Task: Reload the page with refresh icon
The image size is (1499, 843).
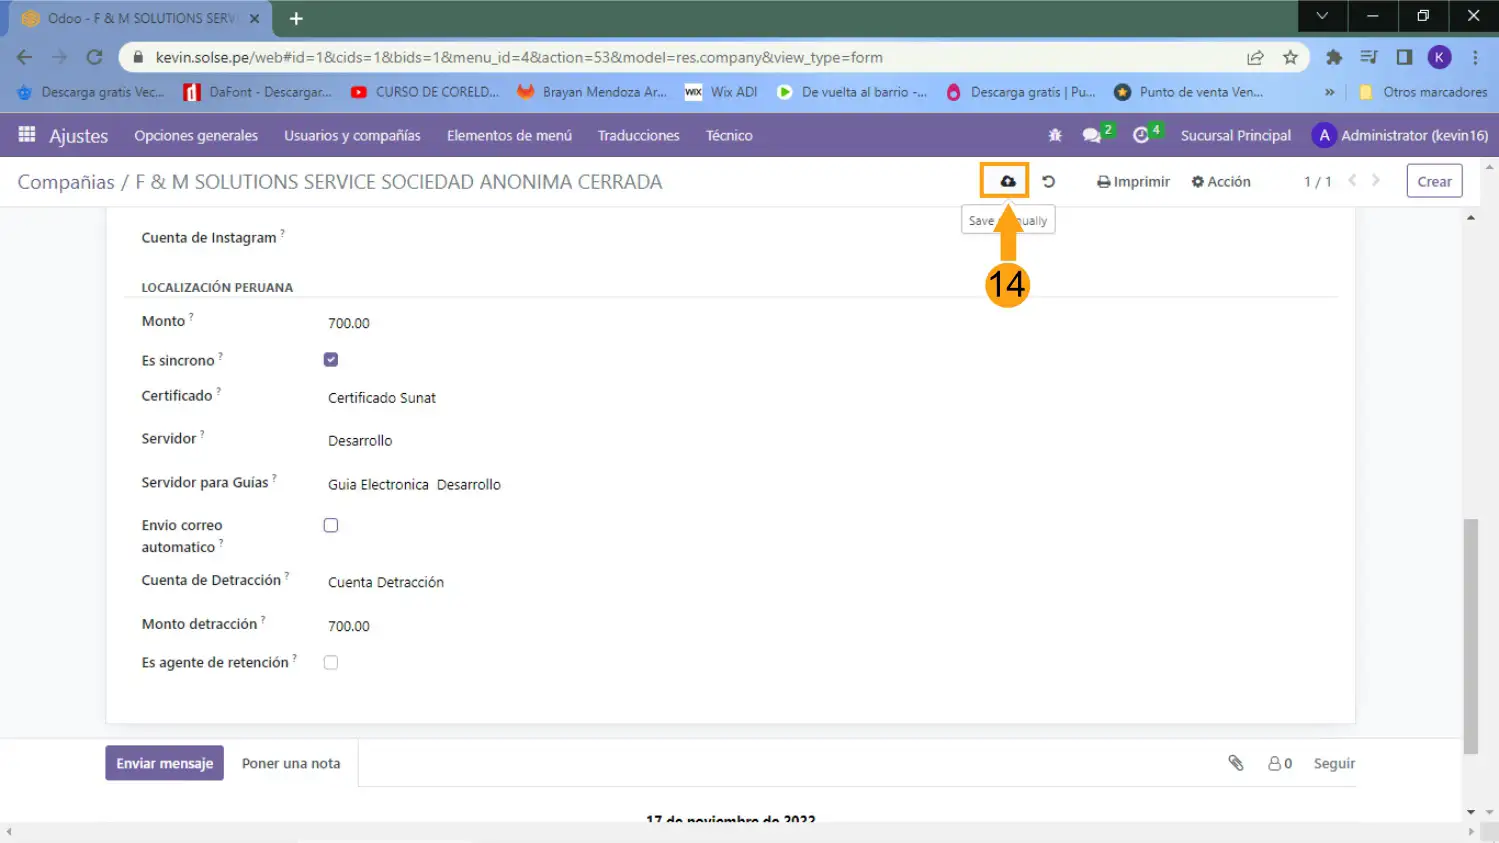Action: (95, 57)
